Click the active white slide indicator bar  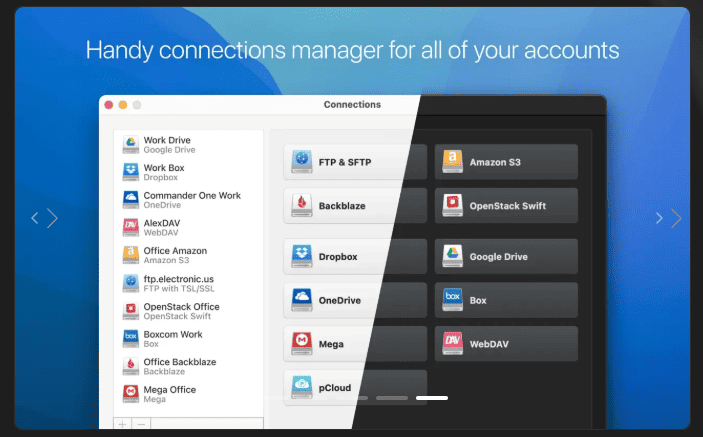click(x=432, y=398)
